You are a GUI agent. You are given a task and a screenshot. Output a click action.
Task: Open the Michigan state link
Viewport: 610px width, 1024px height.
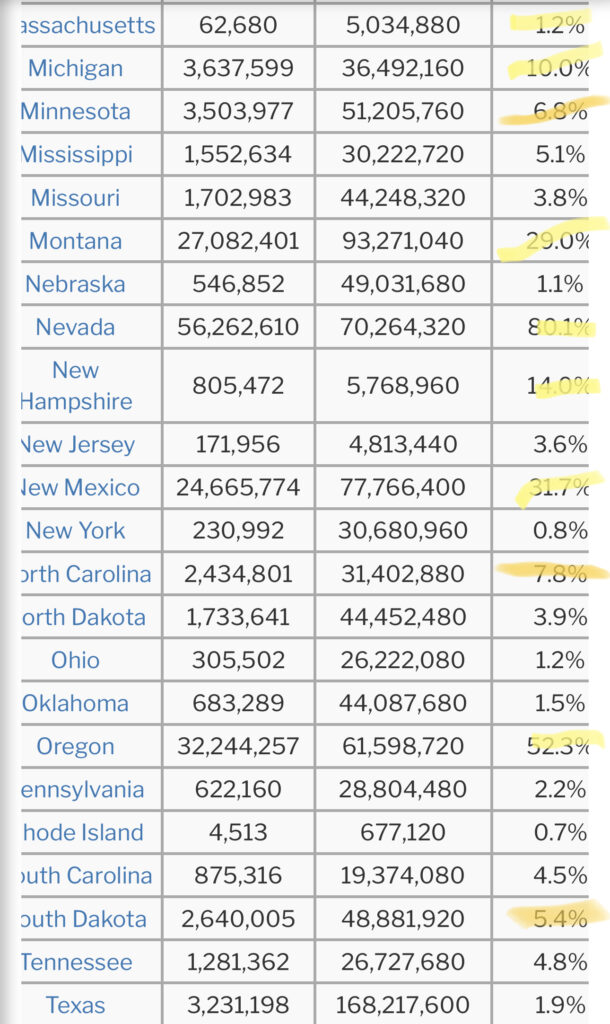(76, 68)
